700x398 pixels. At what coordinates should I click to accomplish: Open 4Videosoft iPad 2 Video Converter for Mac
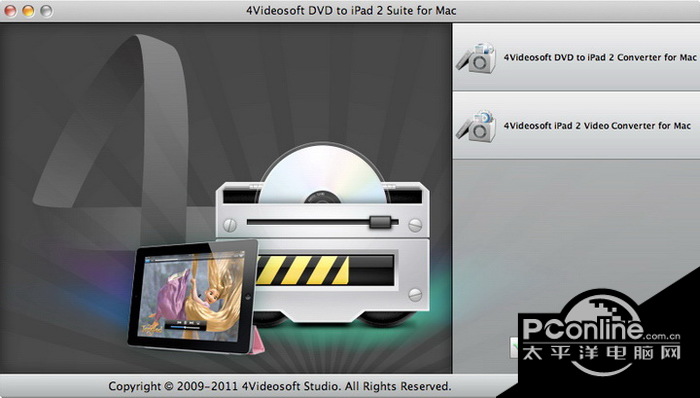576,125
